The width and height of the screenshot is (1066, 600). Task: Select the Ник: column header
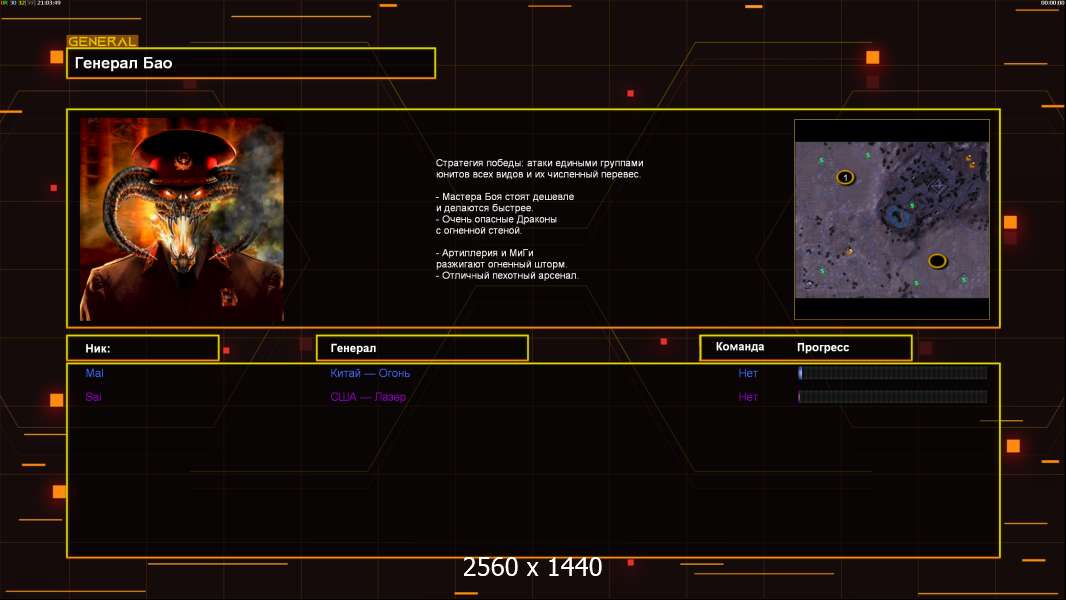[x=142, y=348]
